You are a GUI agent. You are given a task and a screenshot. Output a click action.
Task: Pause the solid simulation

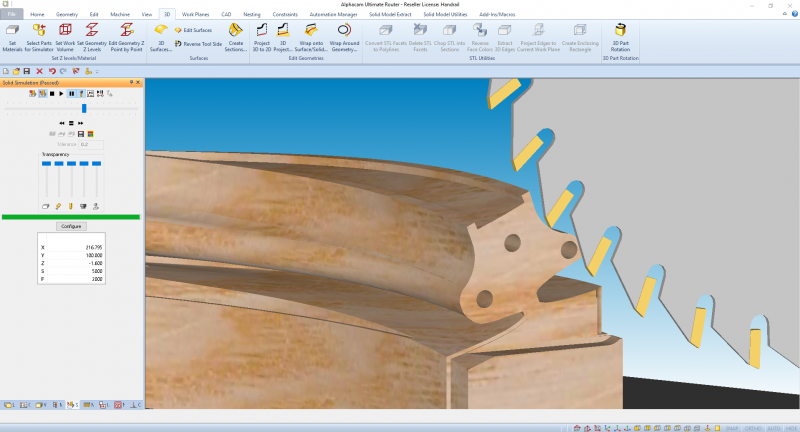pos(71,93)
